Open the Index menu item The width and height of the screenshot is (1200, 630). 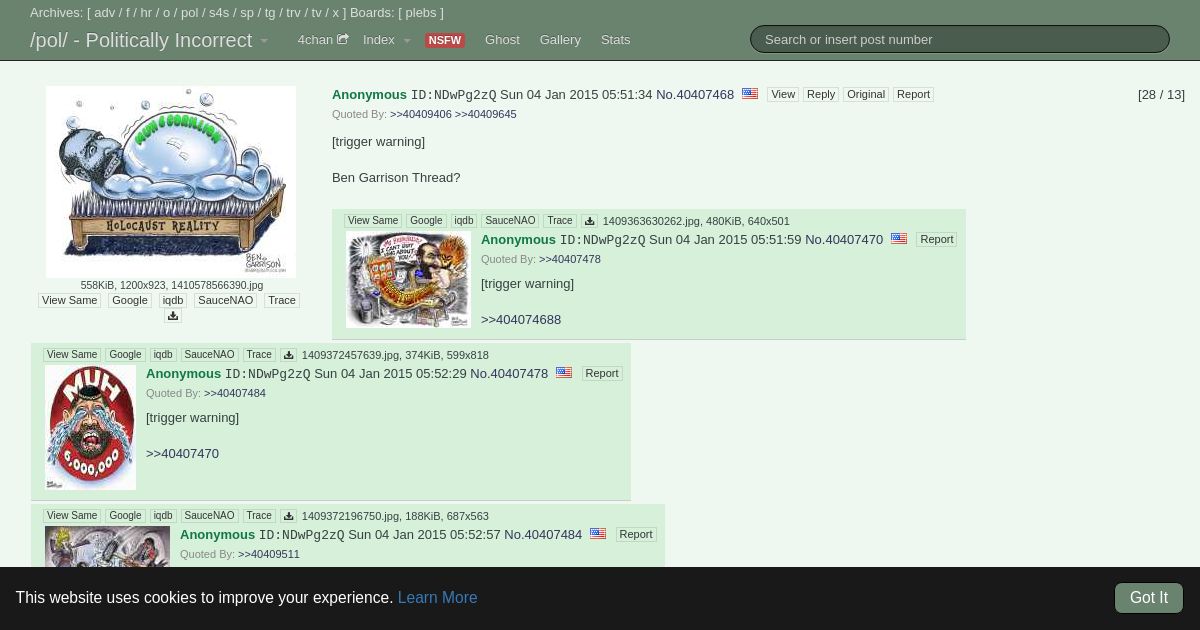click(379, 40)
